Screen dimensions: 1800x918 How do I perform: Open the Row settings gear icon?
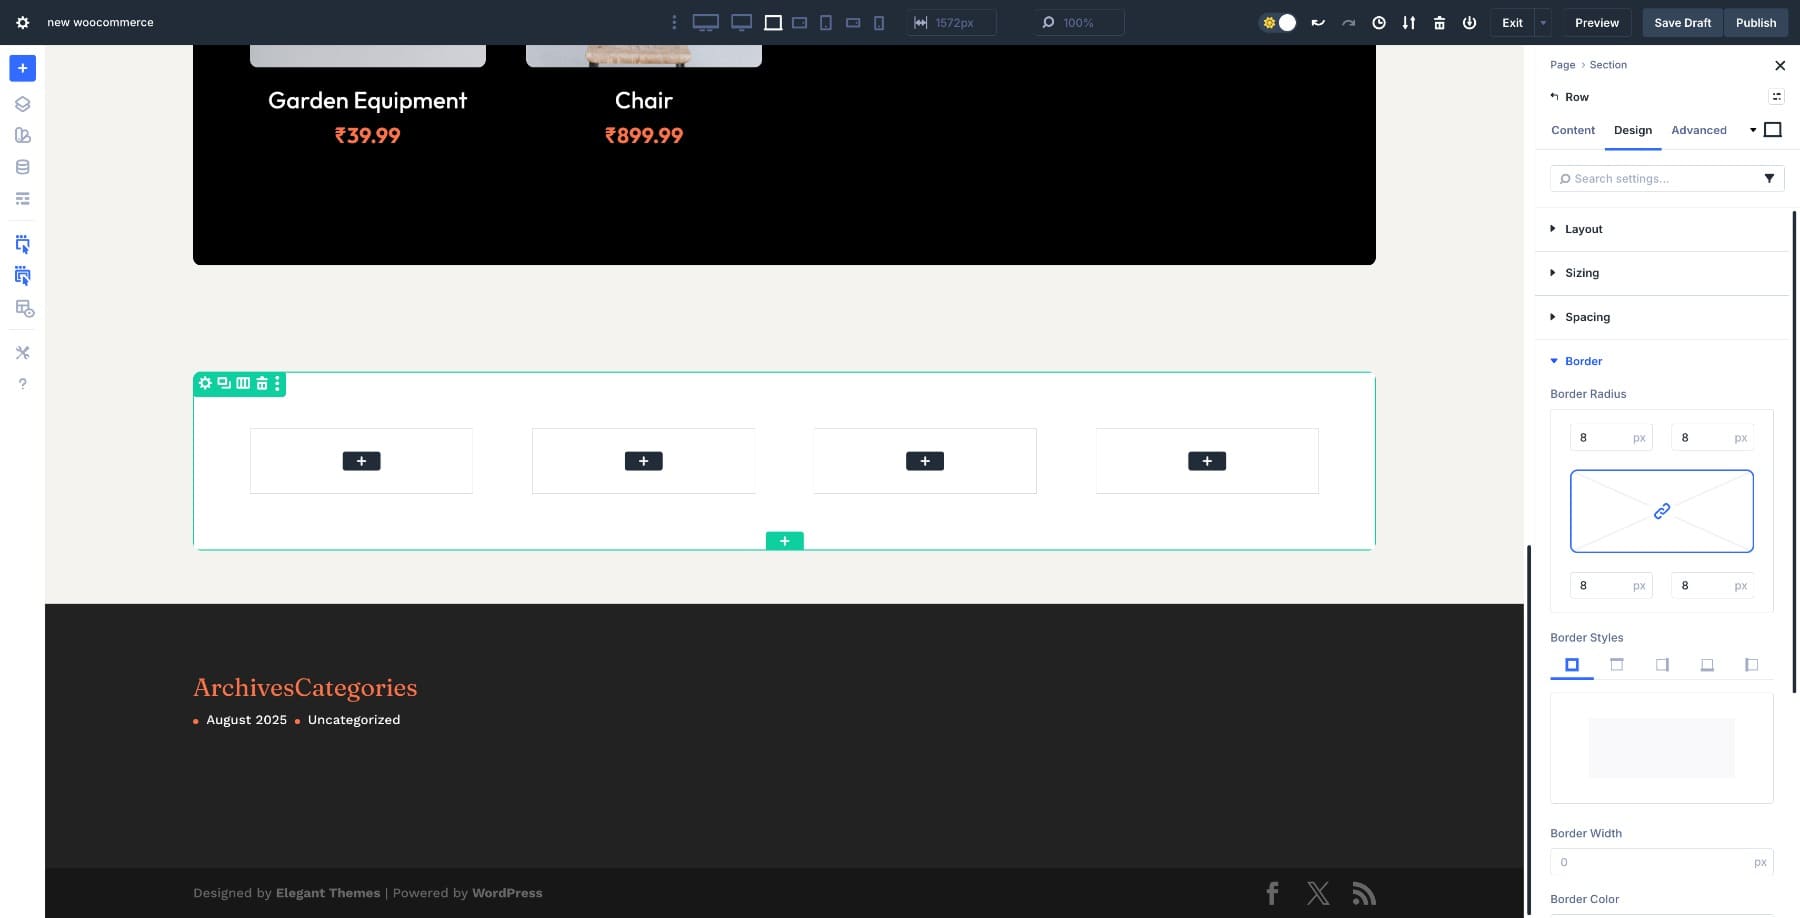[x=205, y=383]
